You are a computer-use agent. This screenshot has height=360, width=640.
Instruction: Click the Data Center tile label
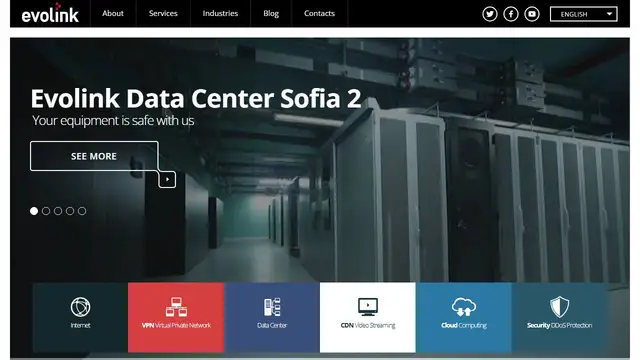[272, 325]
